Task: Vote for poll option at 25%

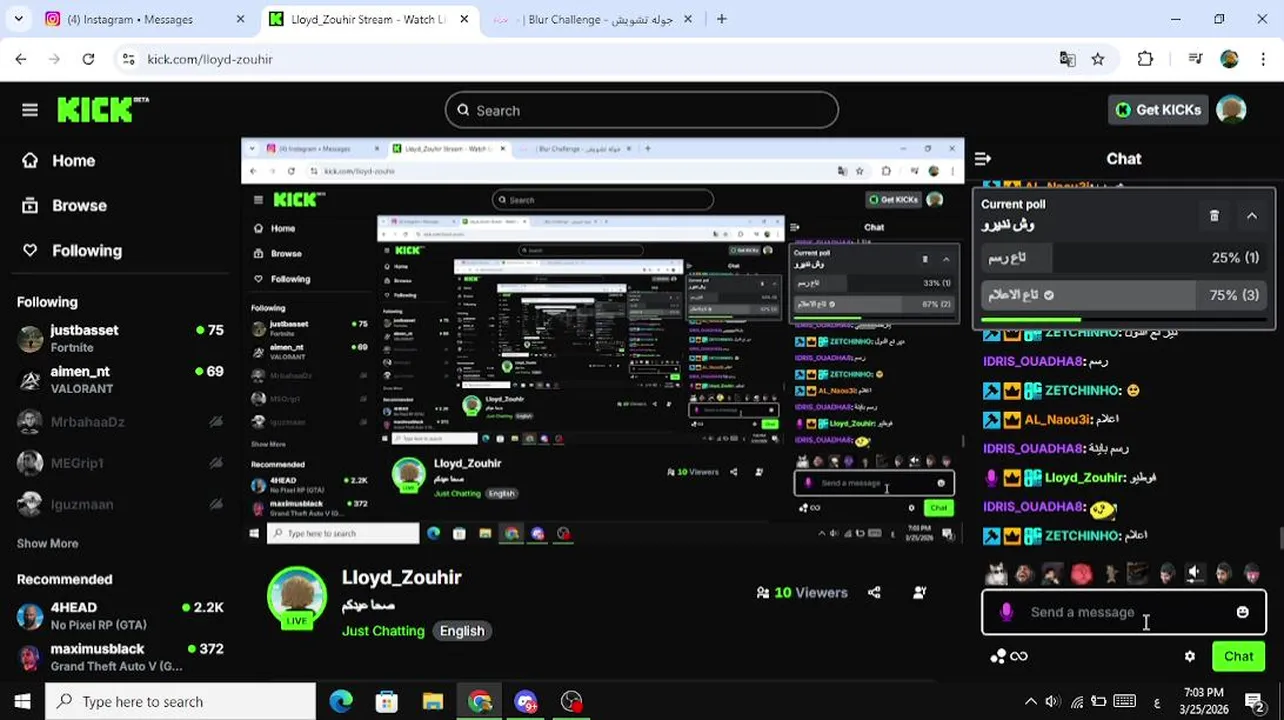Action: pyautogui.click(x=1124, y=257)
